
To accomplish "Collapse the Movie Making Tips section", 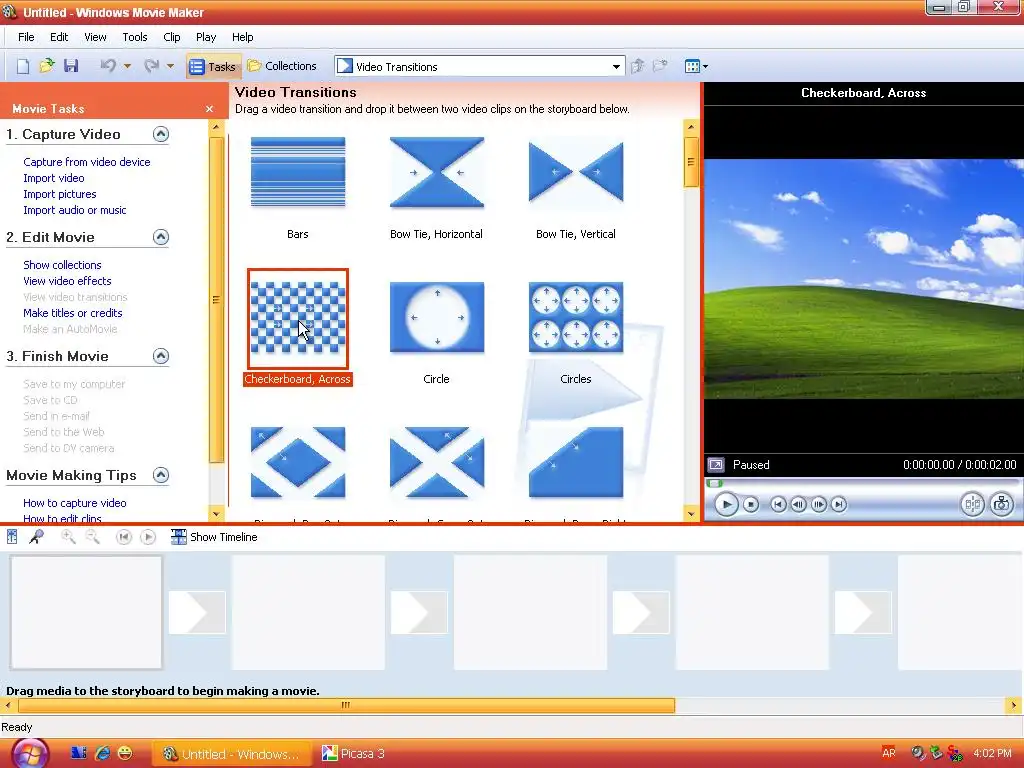I will click(x=161, y=475).
